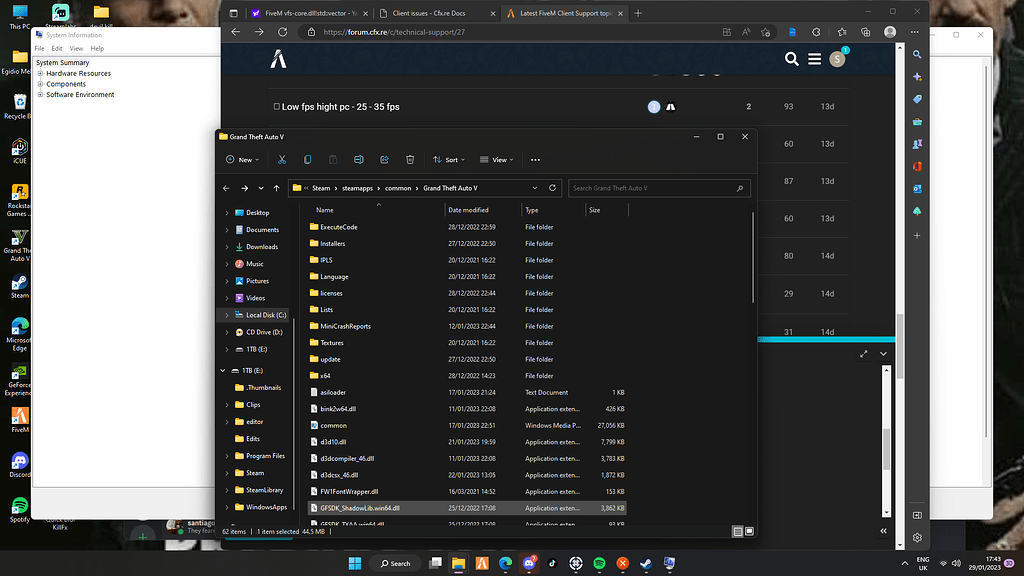Open the New dropdown in Explorer

click(x=242, y=159)
